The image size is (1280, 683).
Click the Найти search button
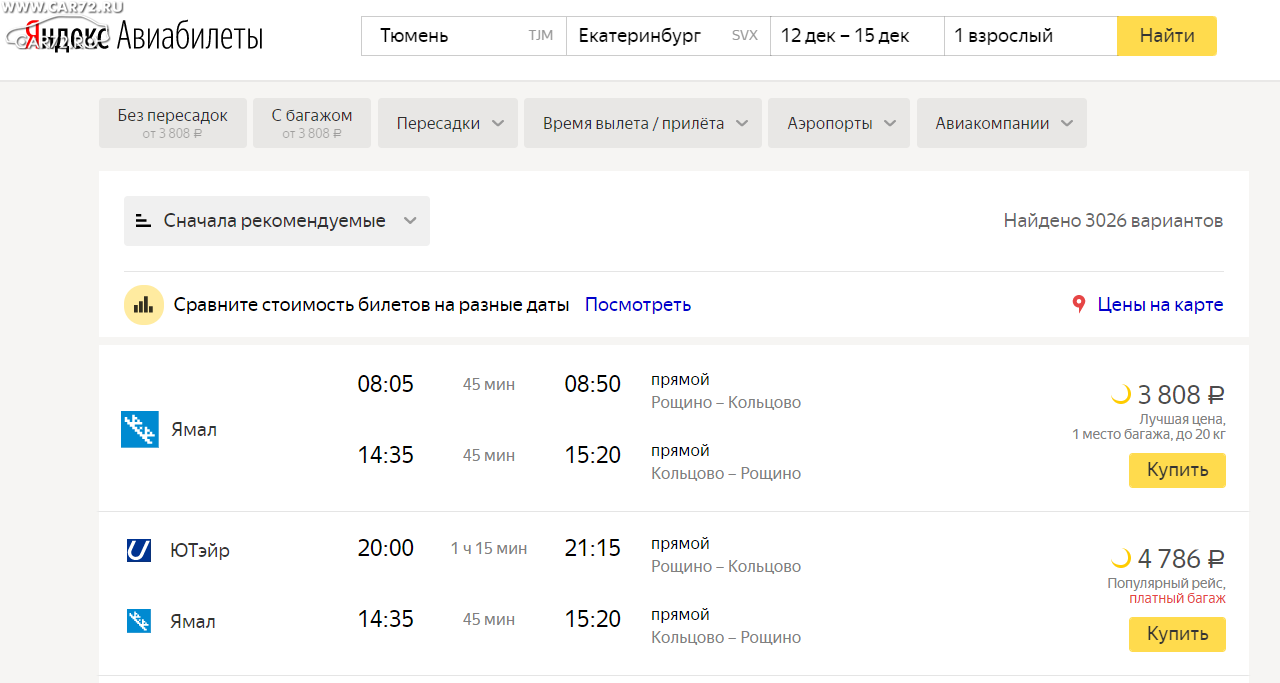tap(1167, 36)
